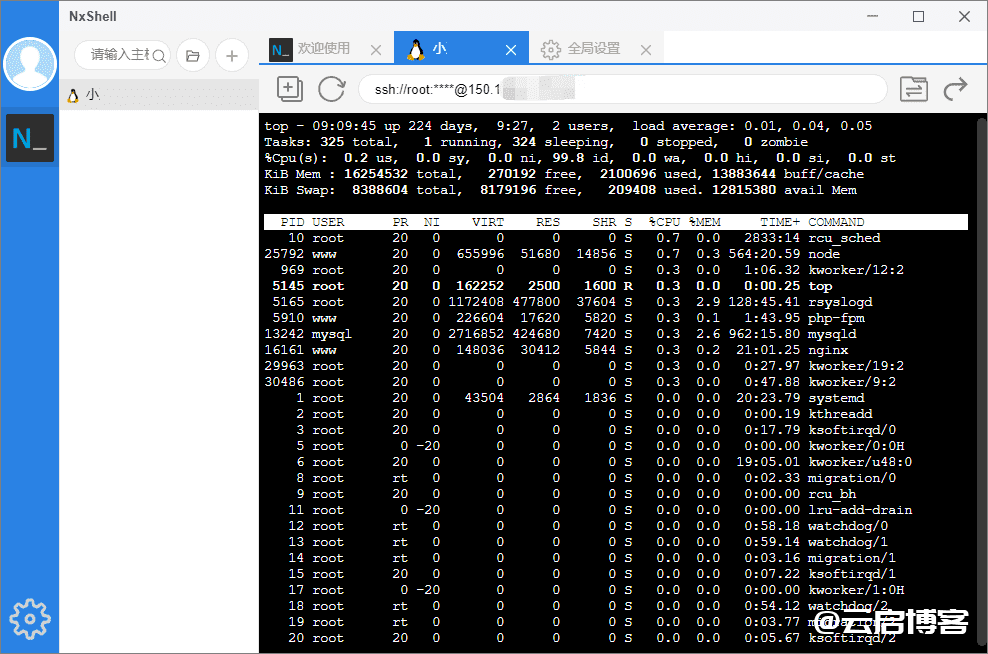Open the folder icon beside host search field

pyautogui.click(x=192, y=55)
